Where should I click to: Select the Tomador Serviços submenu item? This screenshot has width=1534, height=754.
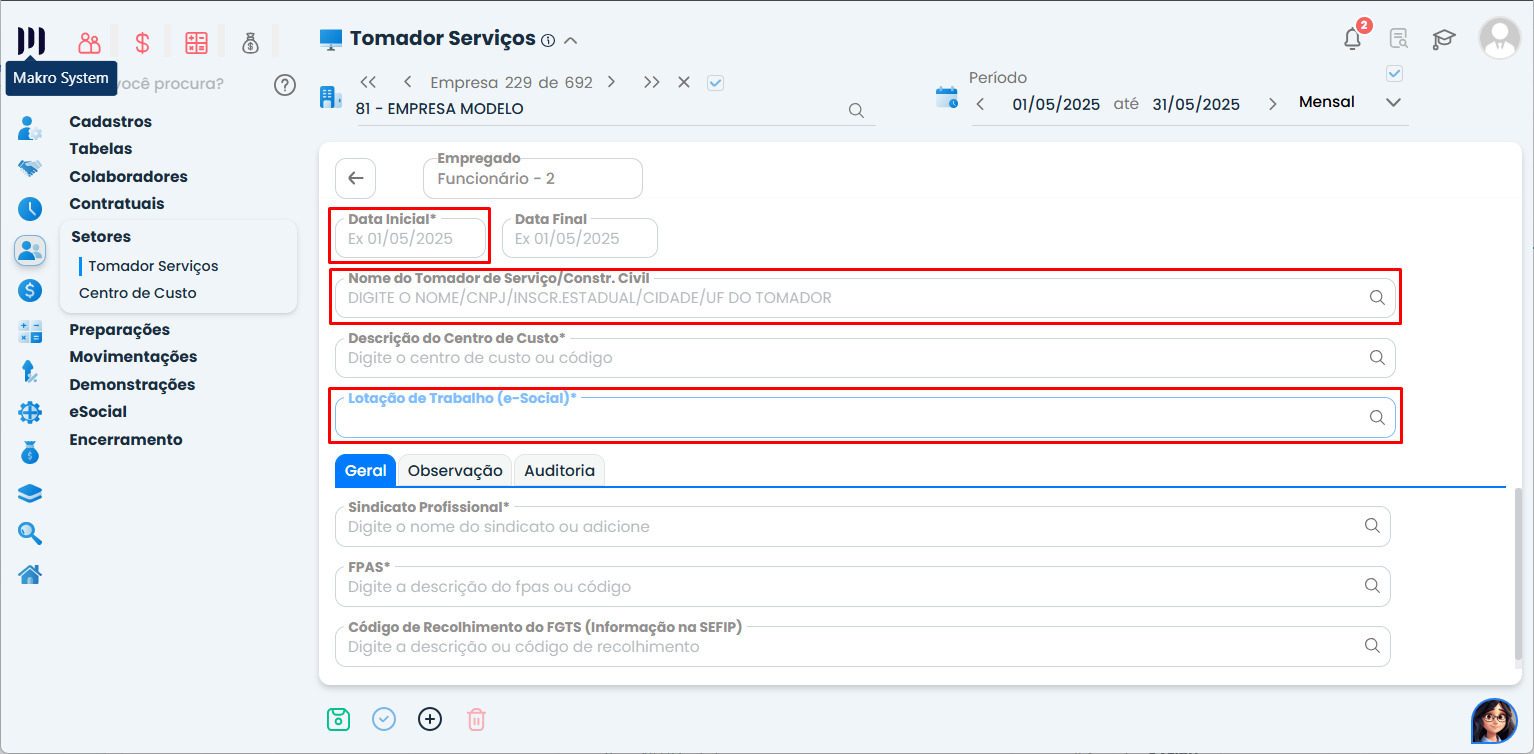pos(153,266)
